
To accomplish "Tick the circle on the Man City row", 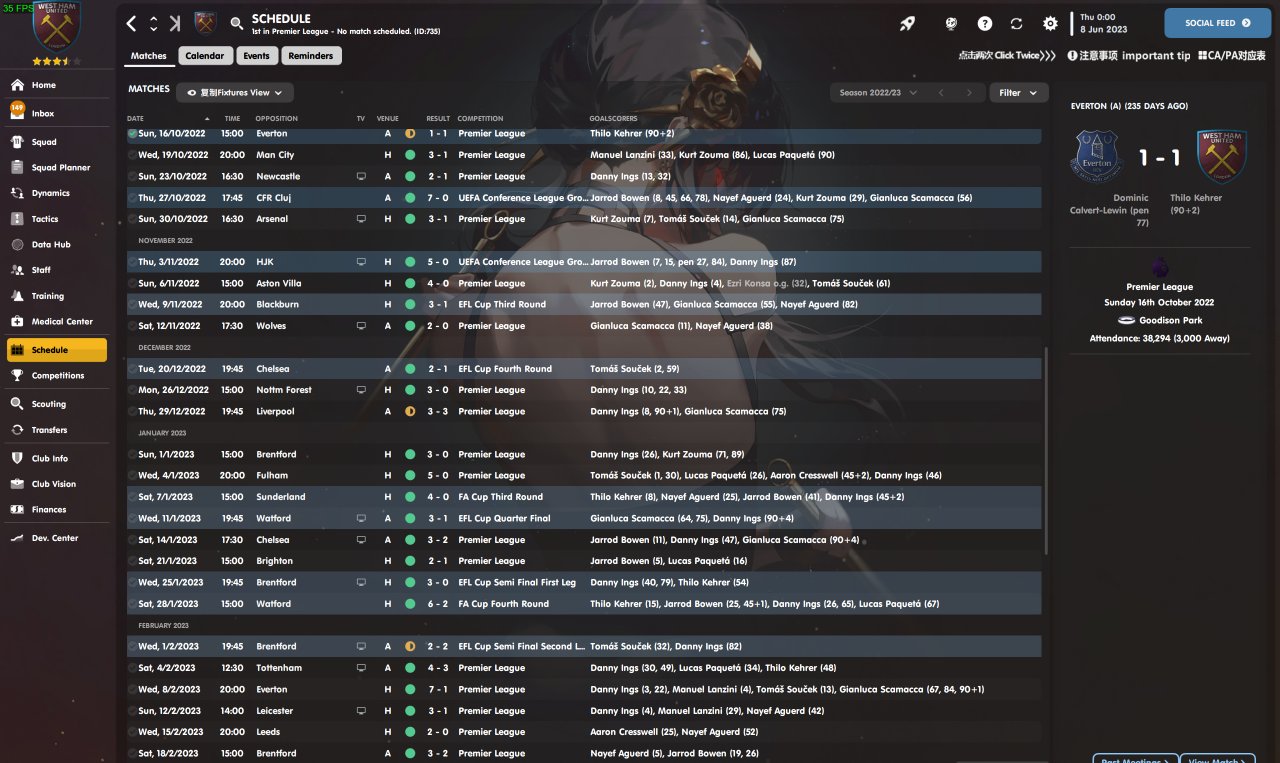I will pos(132,155).
